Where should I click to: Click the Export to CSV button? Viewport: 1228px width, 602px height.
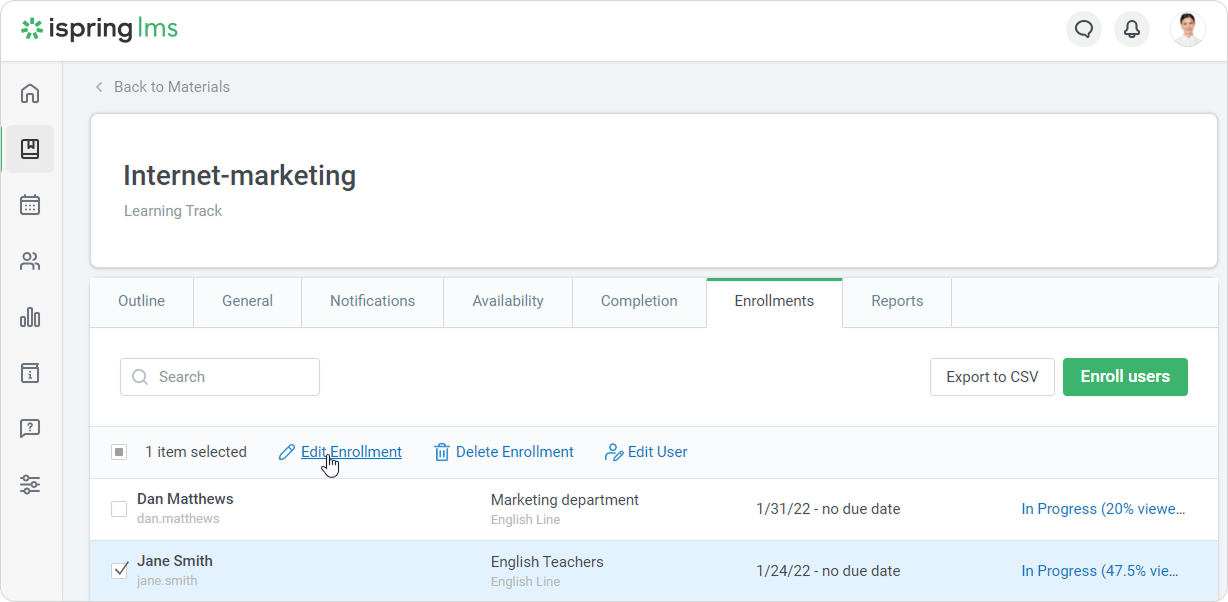(x=992, y=377)
